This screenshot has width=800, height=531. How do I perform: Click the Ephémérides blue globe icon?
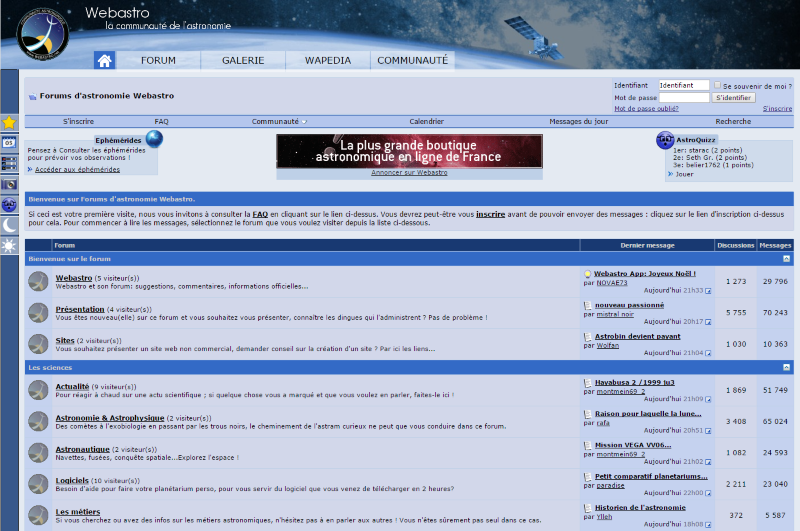[155, 138]
